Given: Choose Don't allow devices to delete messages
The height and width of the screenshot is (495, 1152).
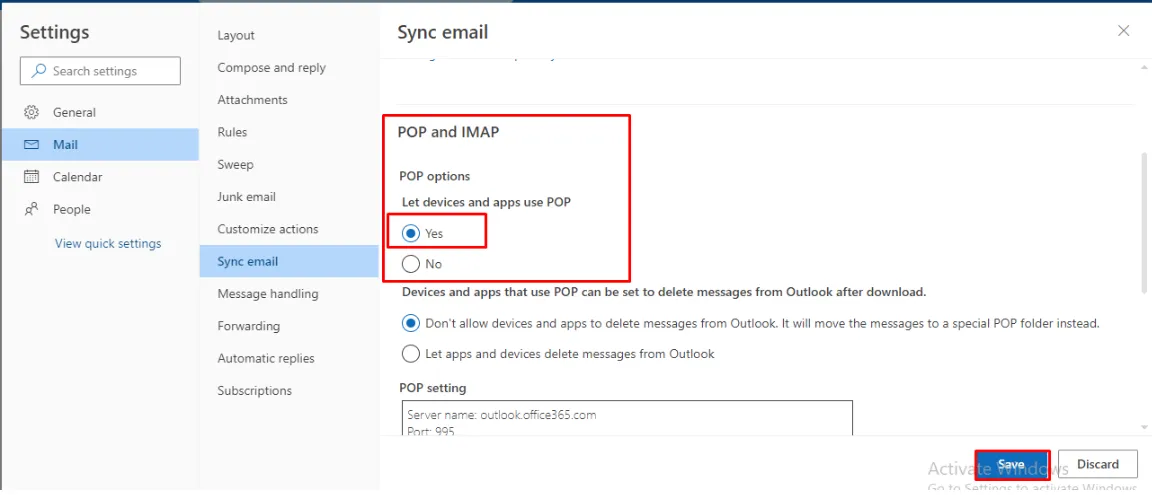Looking at the screenshot, I should pyautogui.click(x=411, y=323).
